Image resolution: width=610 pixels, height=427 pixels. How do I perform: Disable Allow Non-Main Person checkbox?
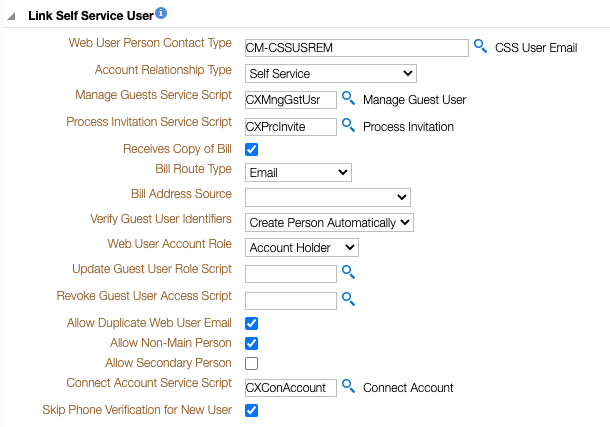click(x=251, y=343)
